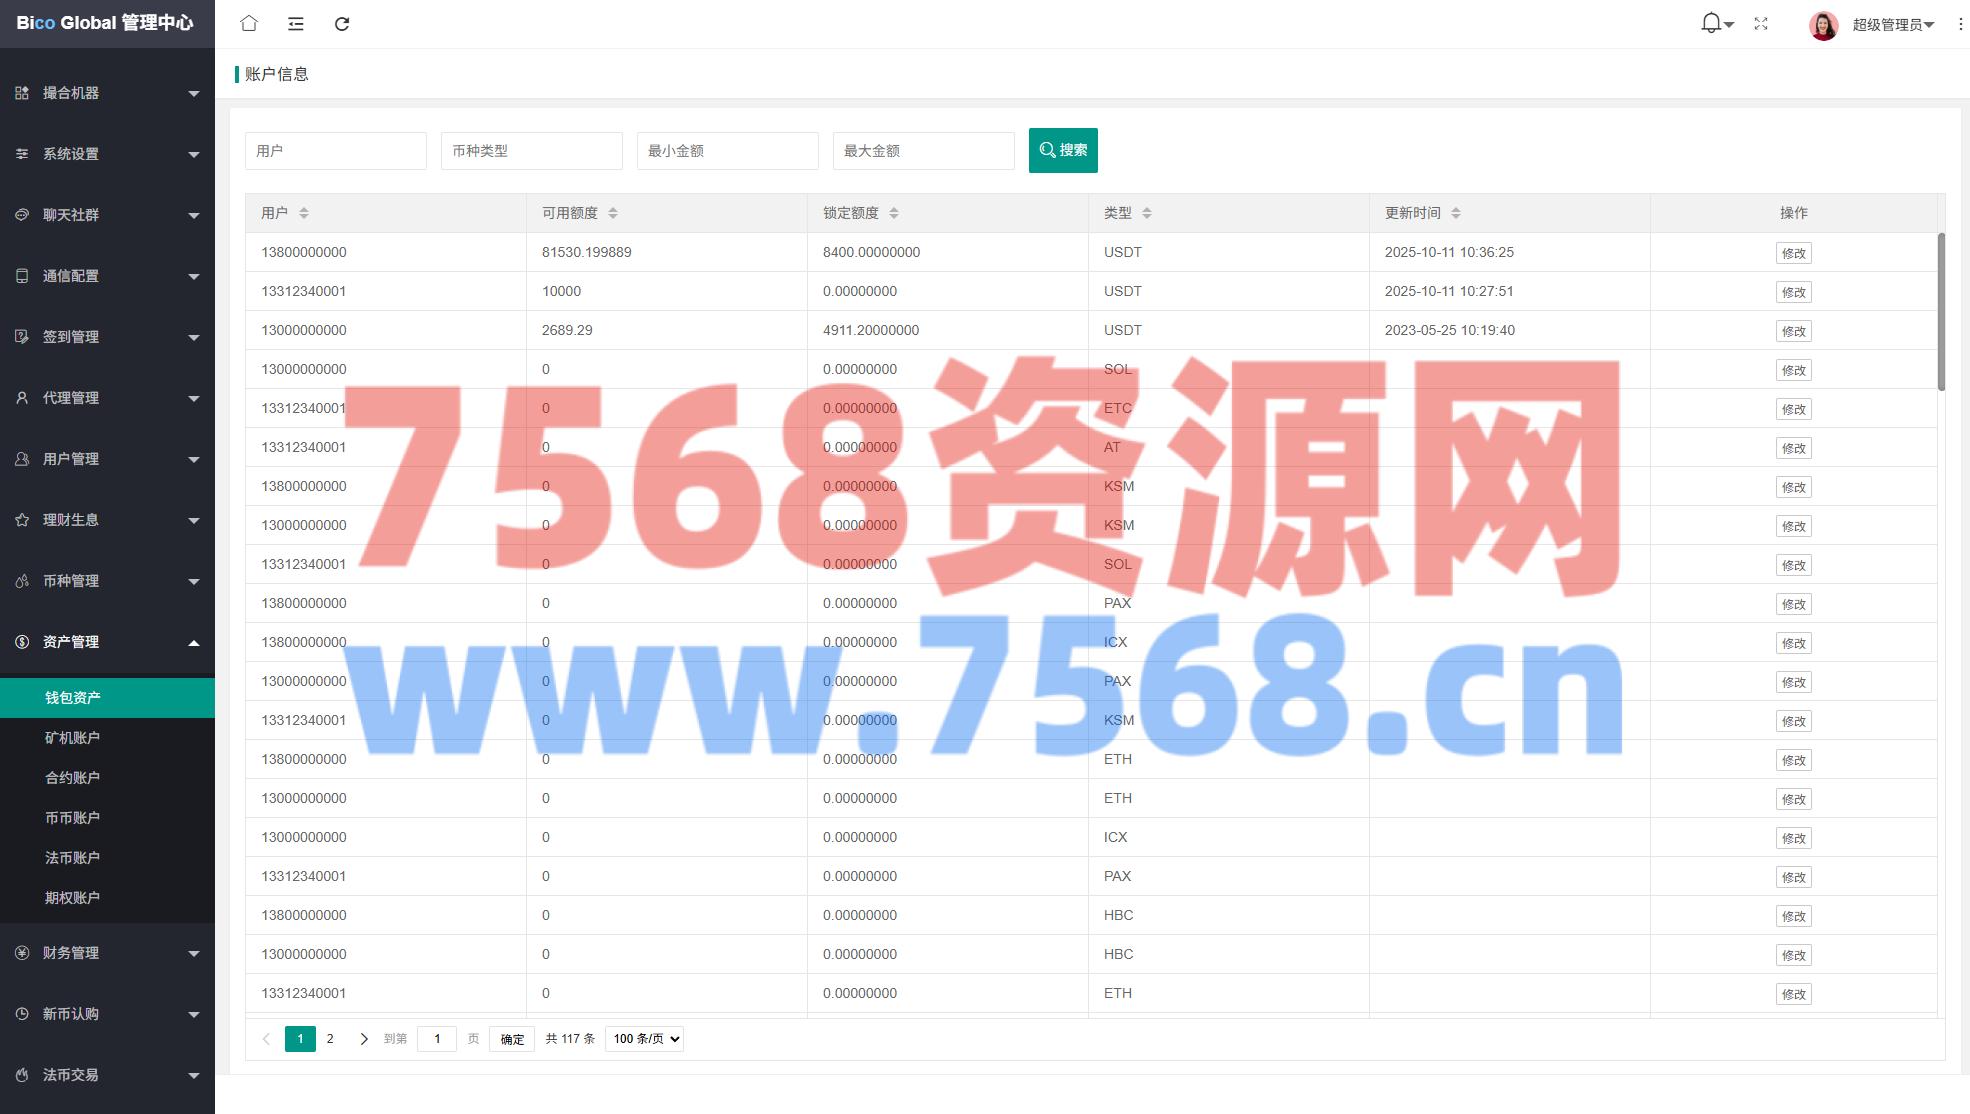Open the notification bell
1970x1114 pixels.
(1712, 23)
